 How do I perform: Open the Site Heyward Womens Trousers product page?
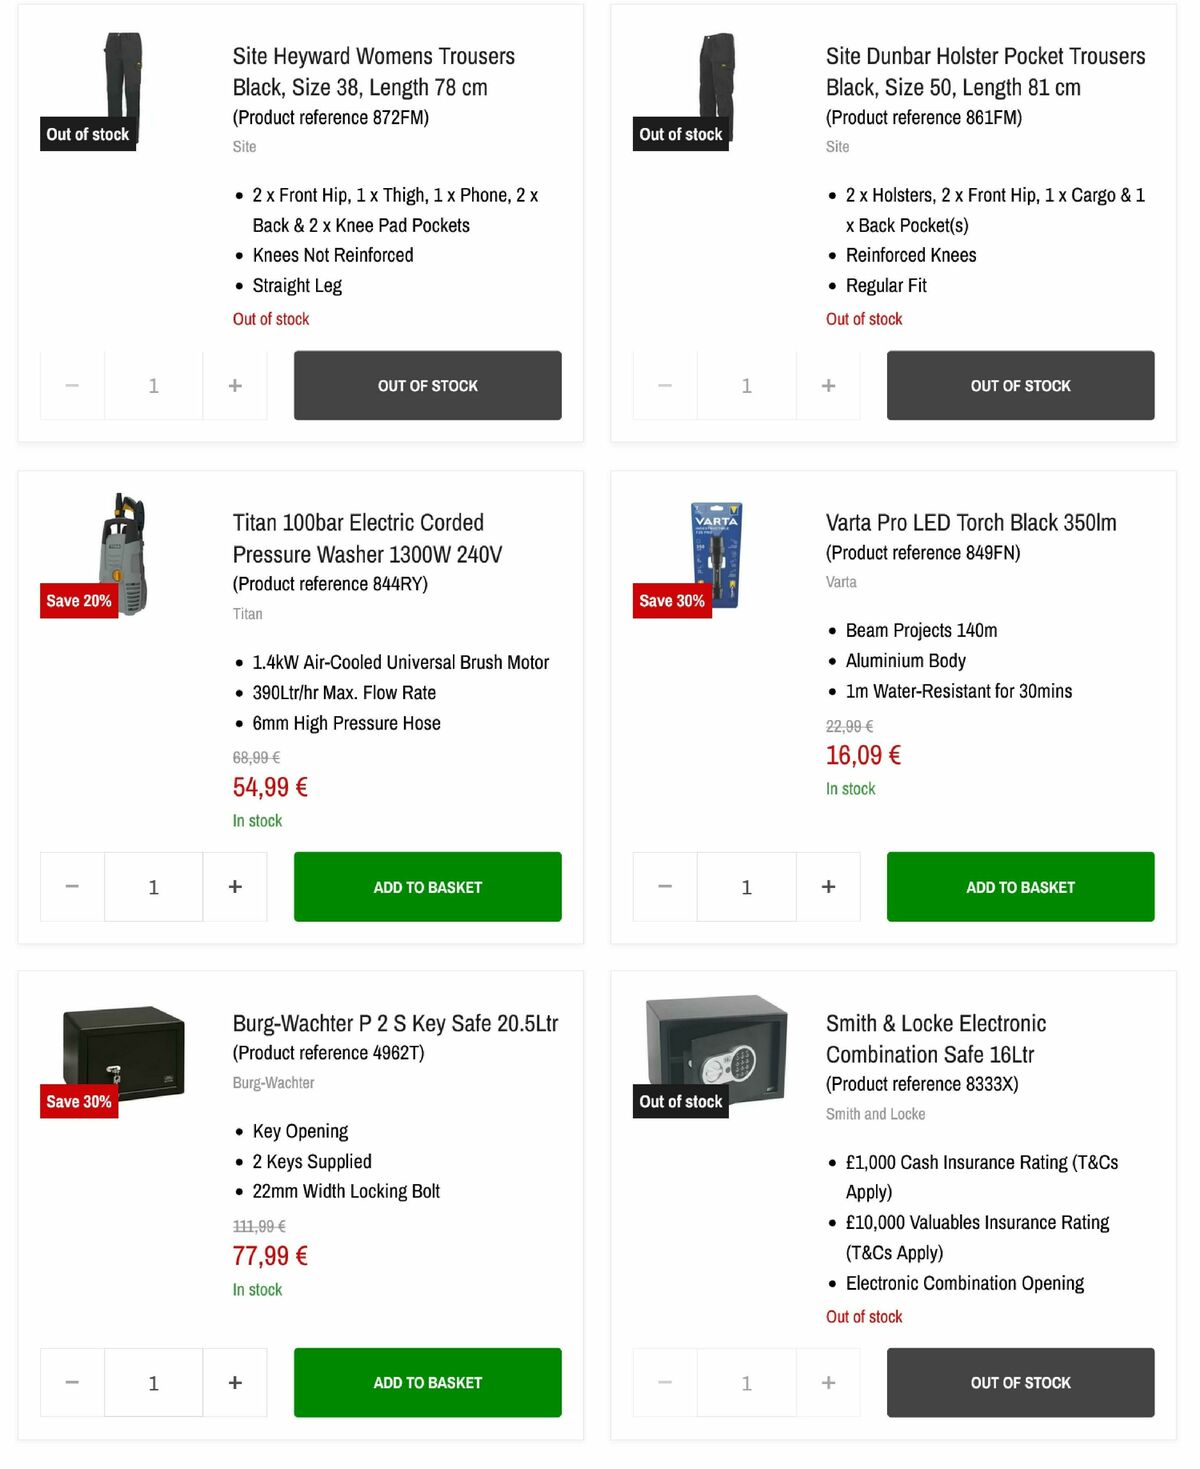point(372,71)
